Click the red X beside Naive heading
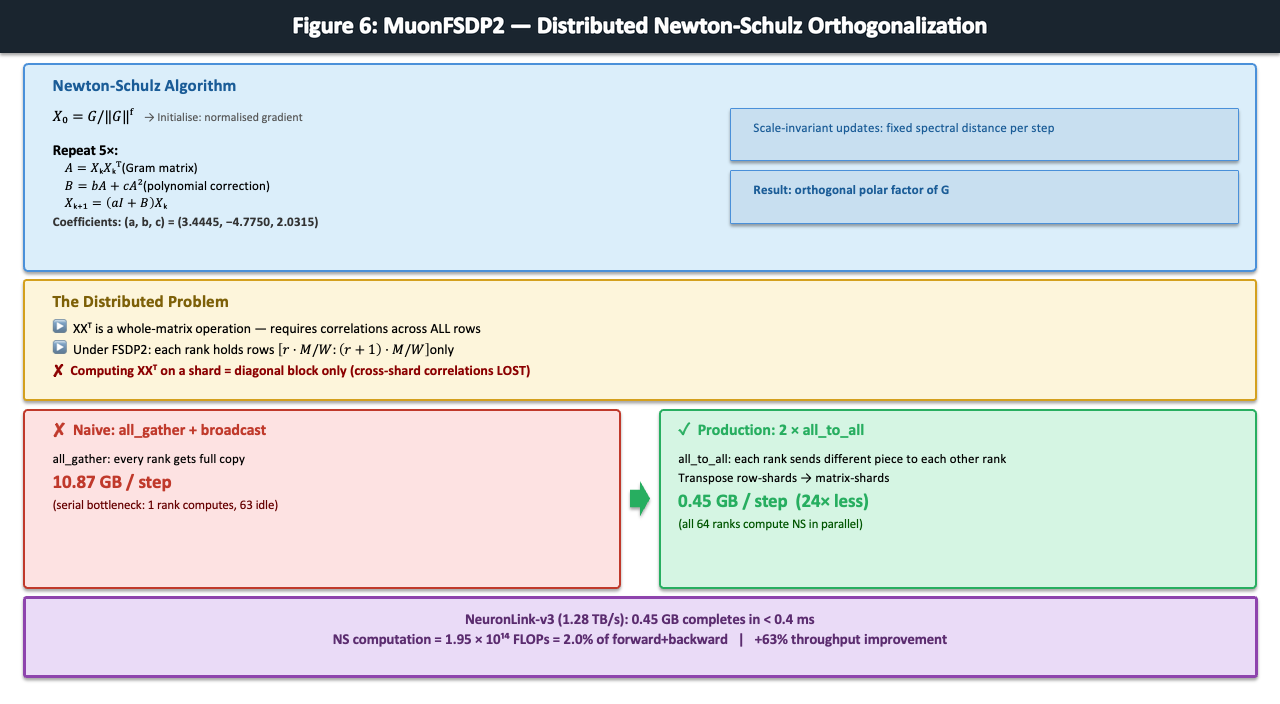The width and height of the screenshot is (1280, 704). point(59,430)
